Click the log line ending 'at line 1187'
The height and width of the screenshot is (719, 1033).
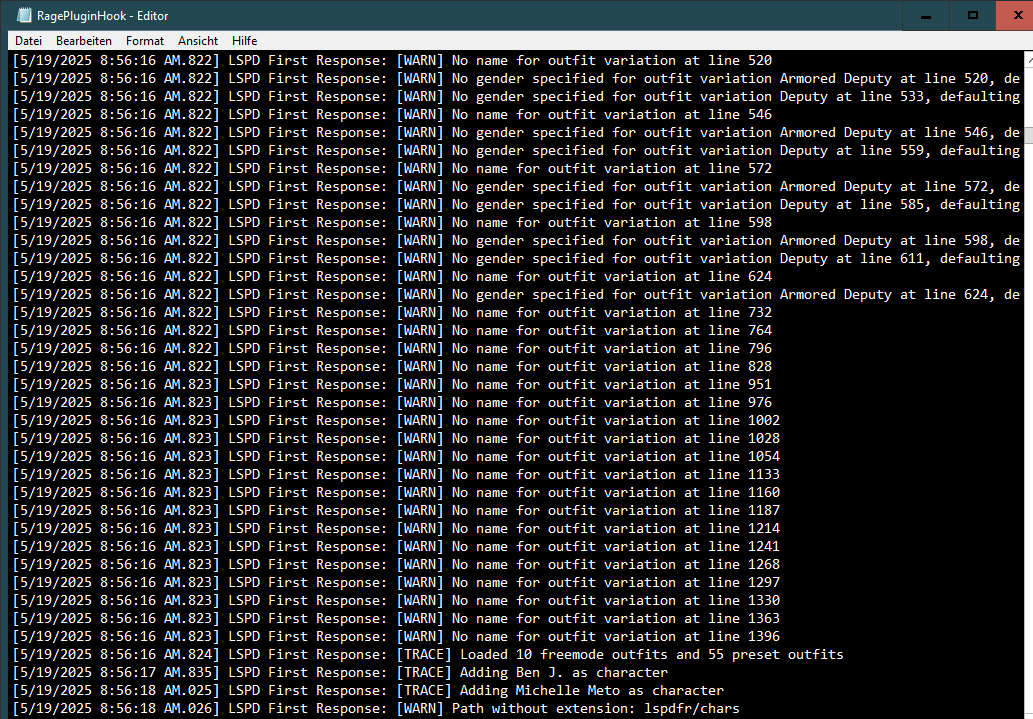[x=396, y=511]
